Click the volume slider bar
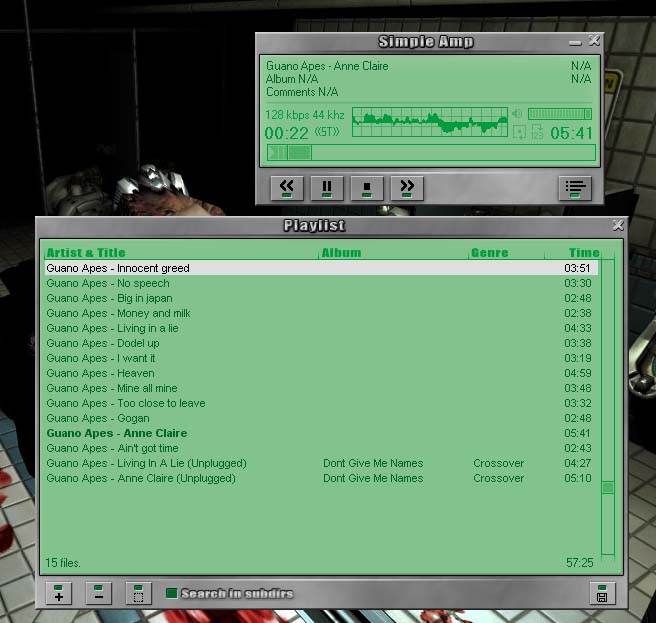Screen dimensions: 656x623 tap(559, 114)
